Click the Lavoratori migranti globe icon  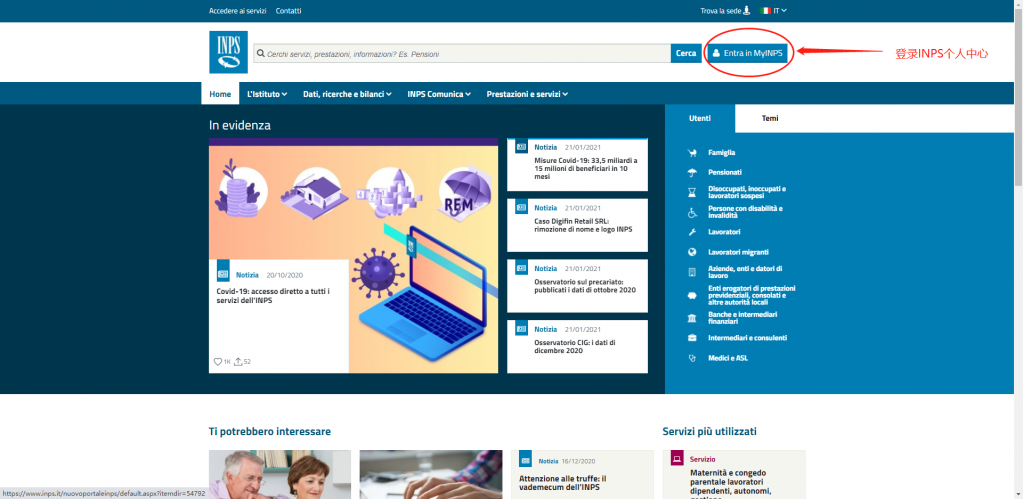click(691, 252)
